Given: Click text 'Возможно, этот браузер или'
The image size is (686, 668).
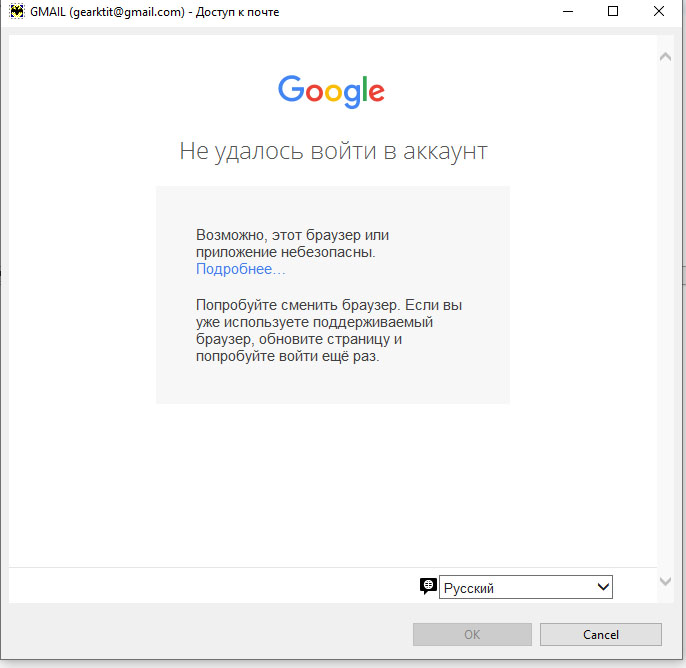Looking at the screenshot, I should point(292,235).
